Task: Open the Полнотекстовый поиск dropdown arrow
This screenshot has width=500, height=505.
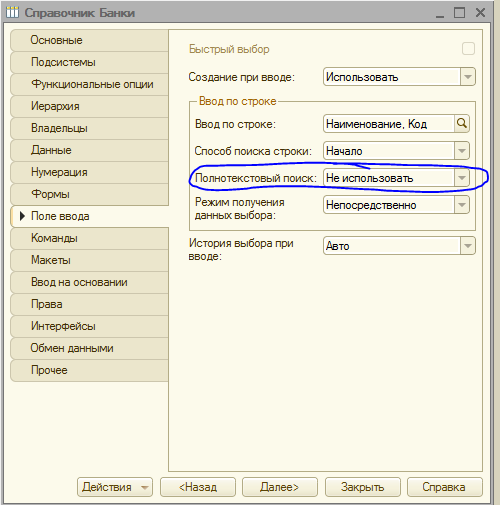Action: click(x=462, y=178)
